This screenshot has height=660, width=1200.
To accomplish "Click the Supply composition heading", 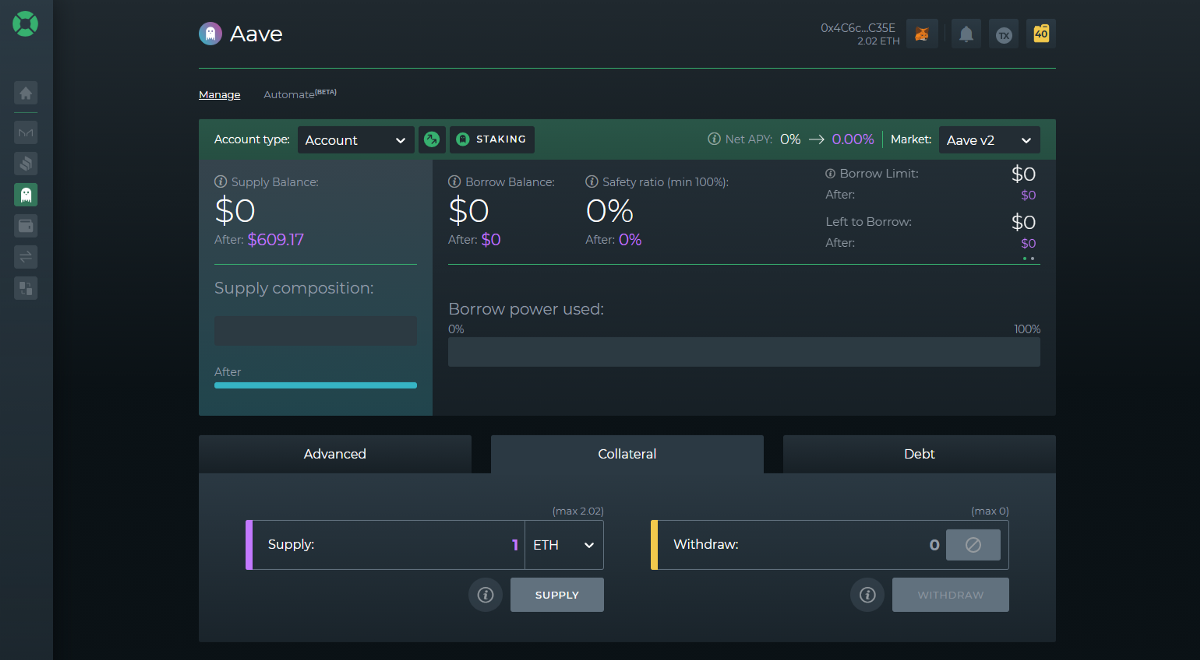I will point(294,288).
